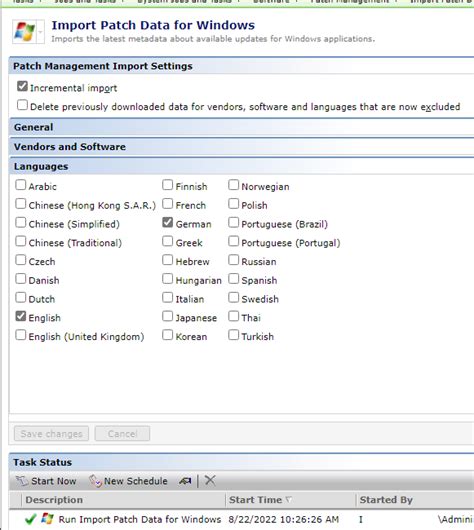Click the Started By column header
The height and width of the screenshot is (530, 474).
[415, 500]
